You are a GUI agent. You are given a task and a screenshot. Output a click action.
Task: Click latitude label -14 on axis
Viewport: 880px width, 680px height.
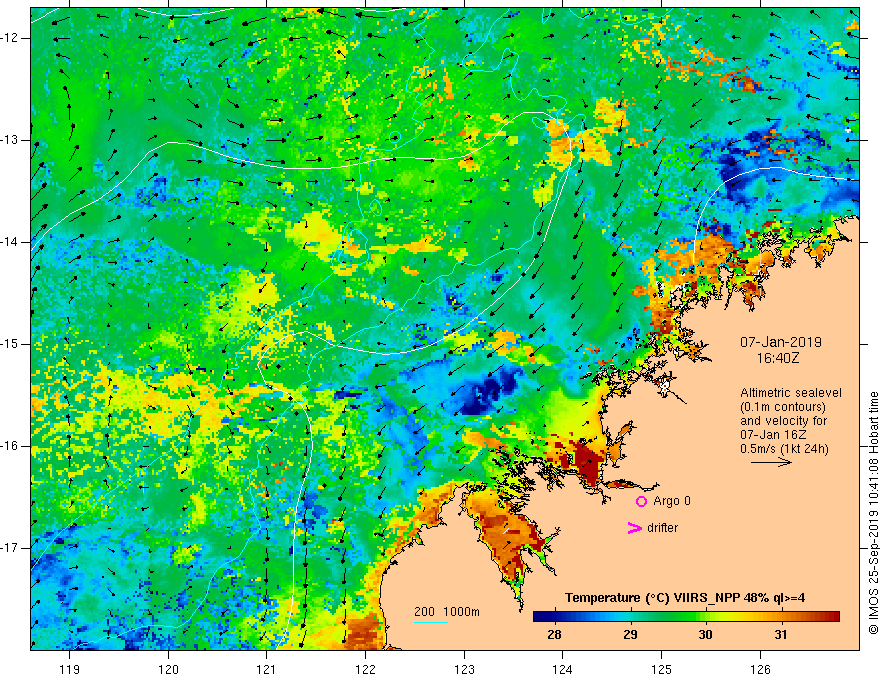pyautogui.click(x=10, y=242)
